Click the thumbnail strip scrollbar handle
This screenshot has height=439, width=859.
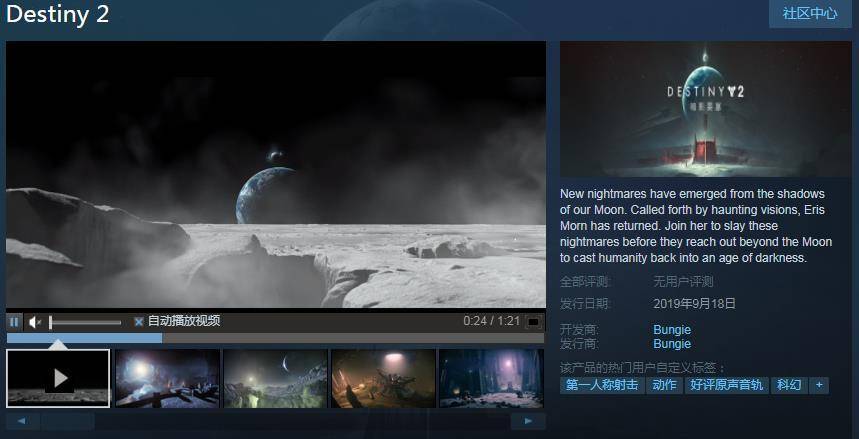click(67, 421)
